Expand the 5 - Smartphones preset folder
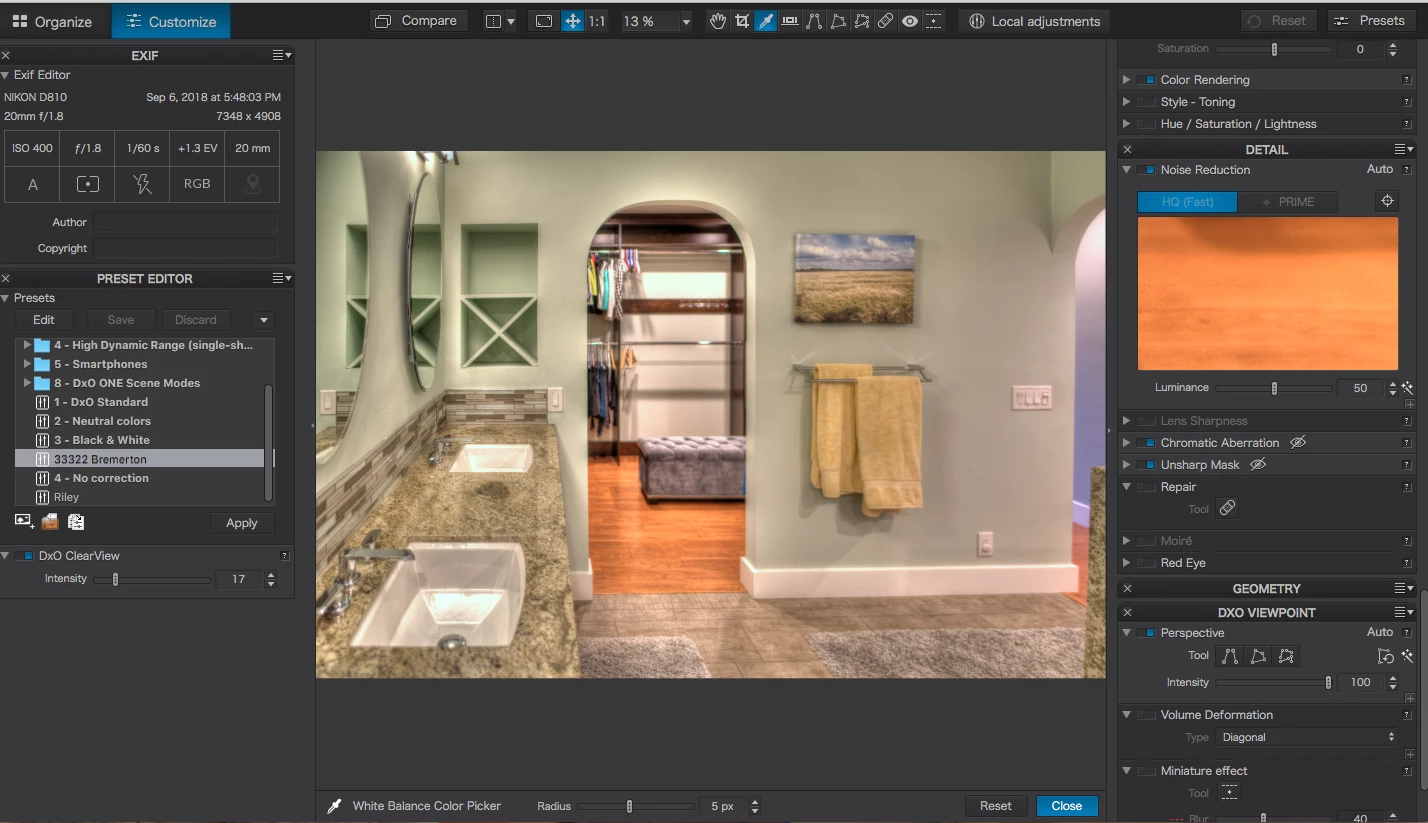The image size is (1428, 823). (27, 364)
